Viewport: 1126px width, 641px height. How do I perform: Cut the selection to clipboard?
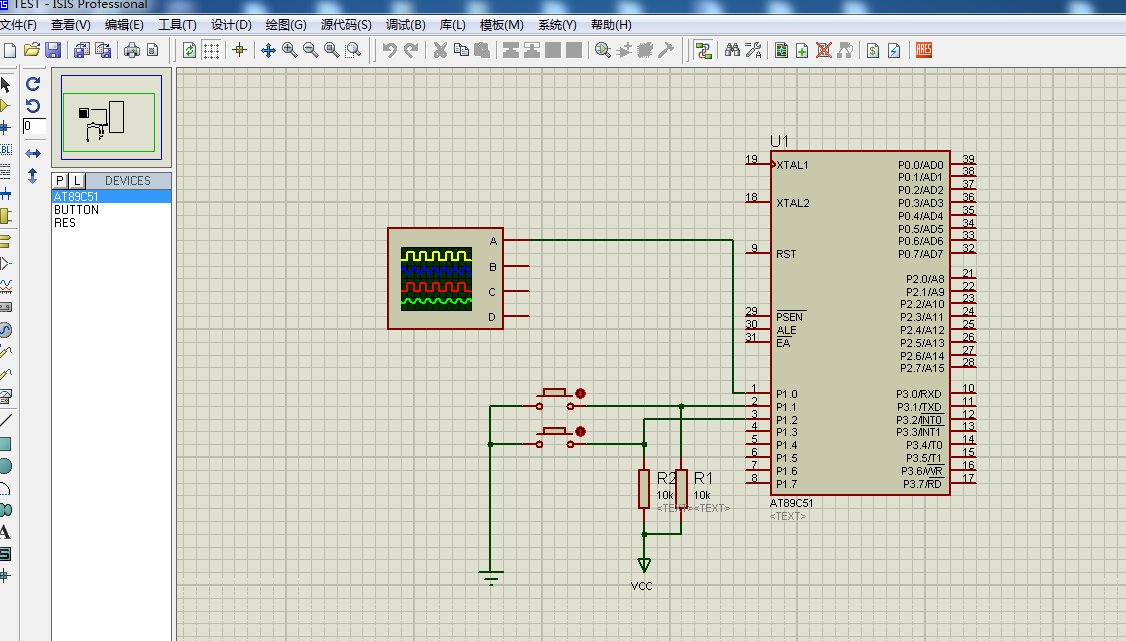(440, 50)
